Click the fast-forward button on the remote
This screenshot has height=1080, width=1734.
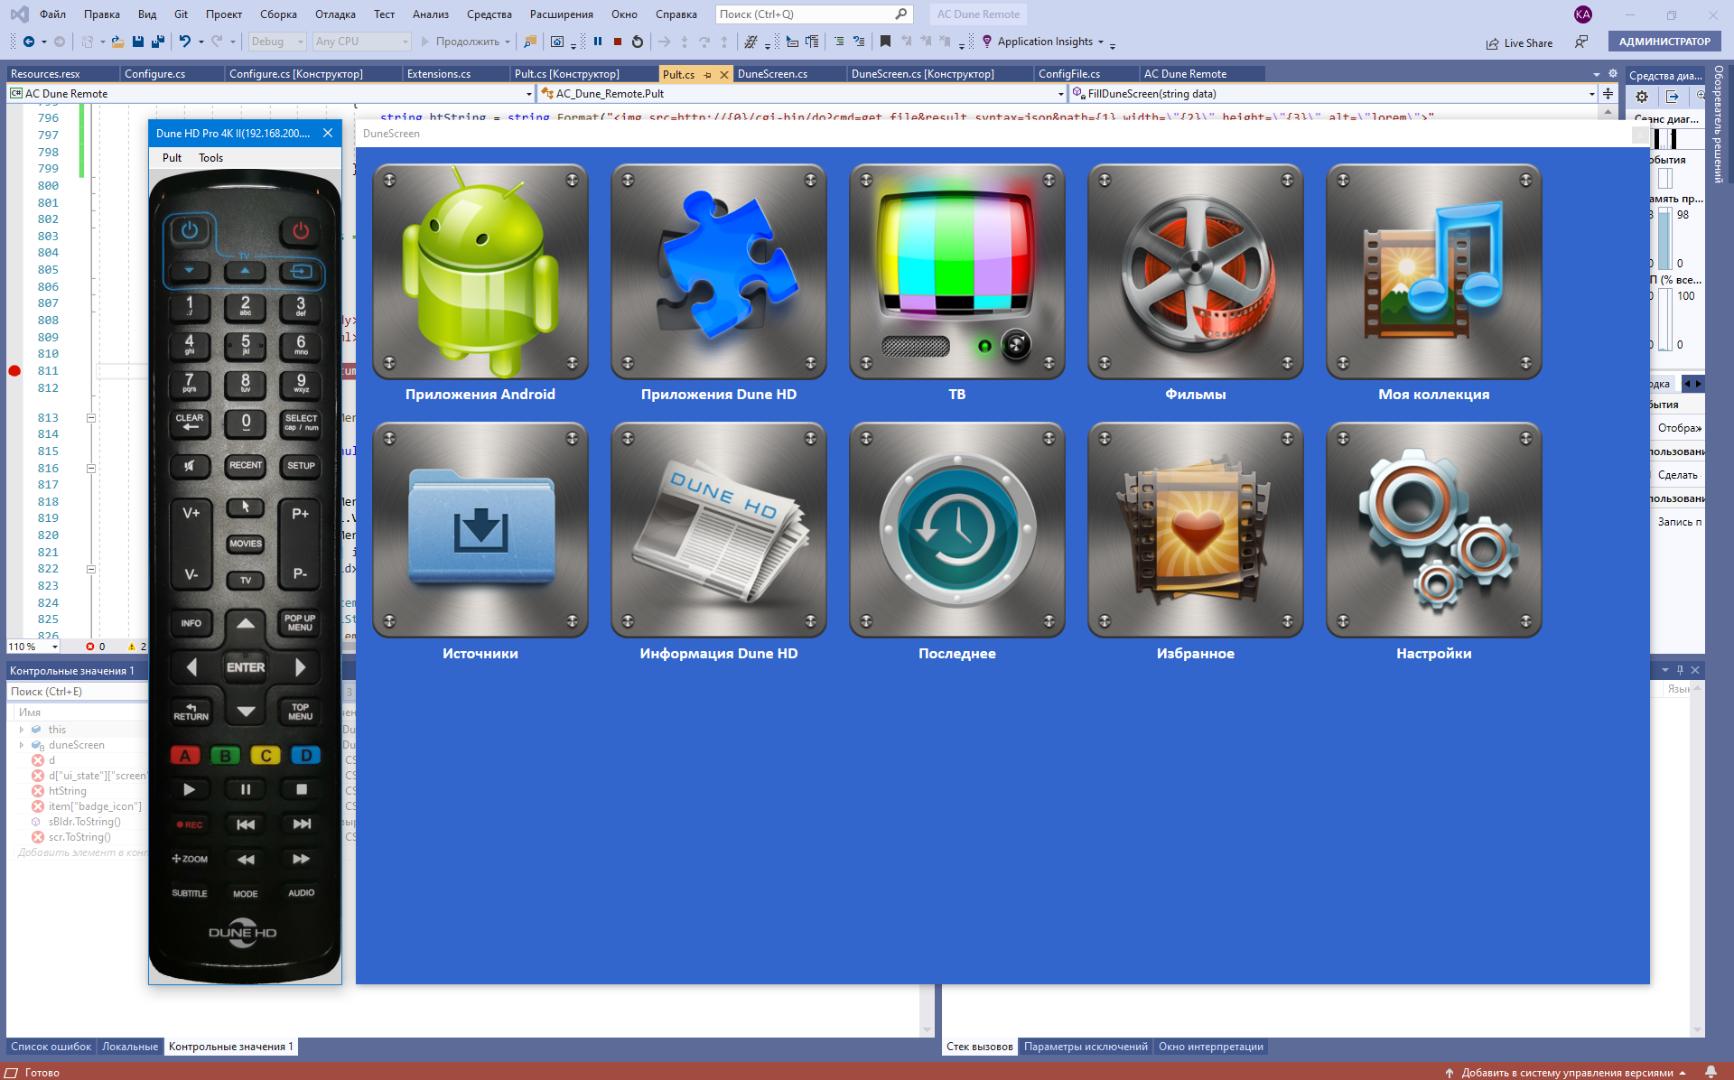tap(301, 859)
